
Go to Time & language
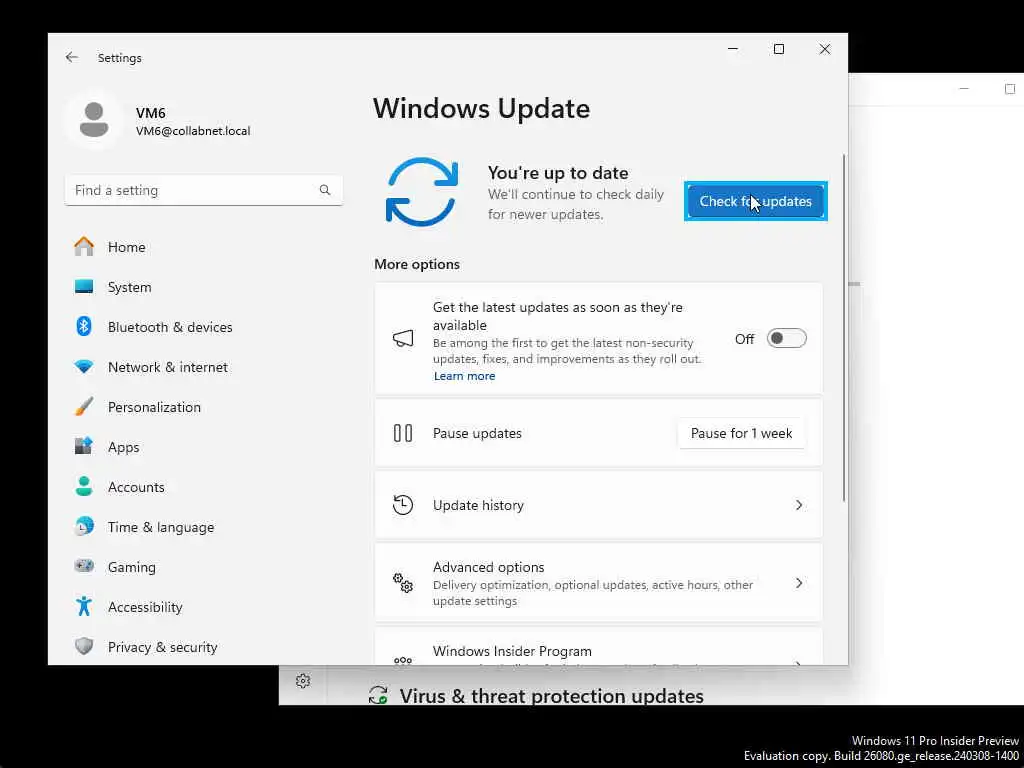[204, 526]
